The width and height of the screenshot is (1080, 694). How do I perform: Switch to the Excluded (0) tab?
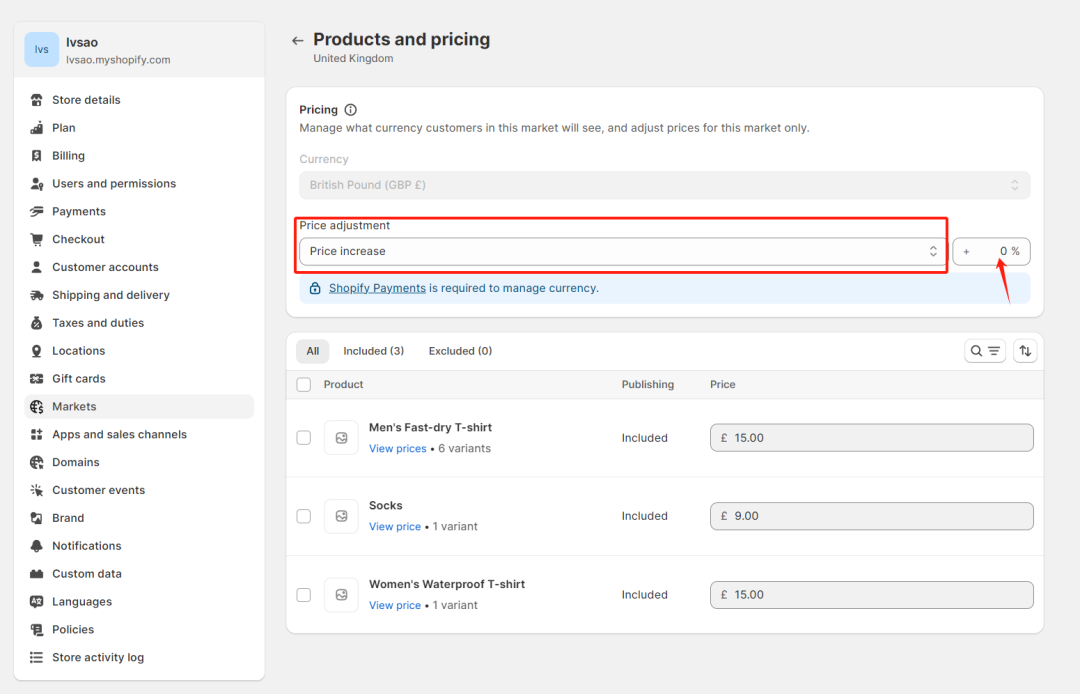[460, 351]
